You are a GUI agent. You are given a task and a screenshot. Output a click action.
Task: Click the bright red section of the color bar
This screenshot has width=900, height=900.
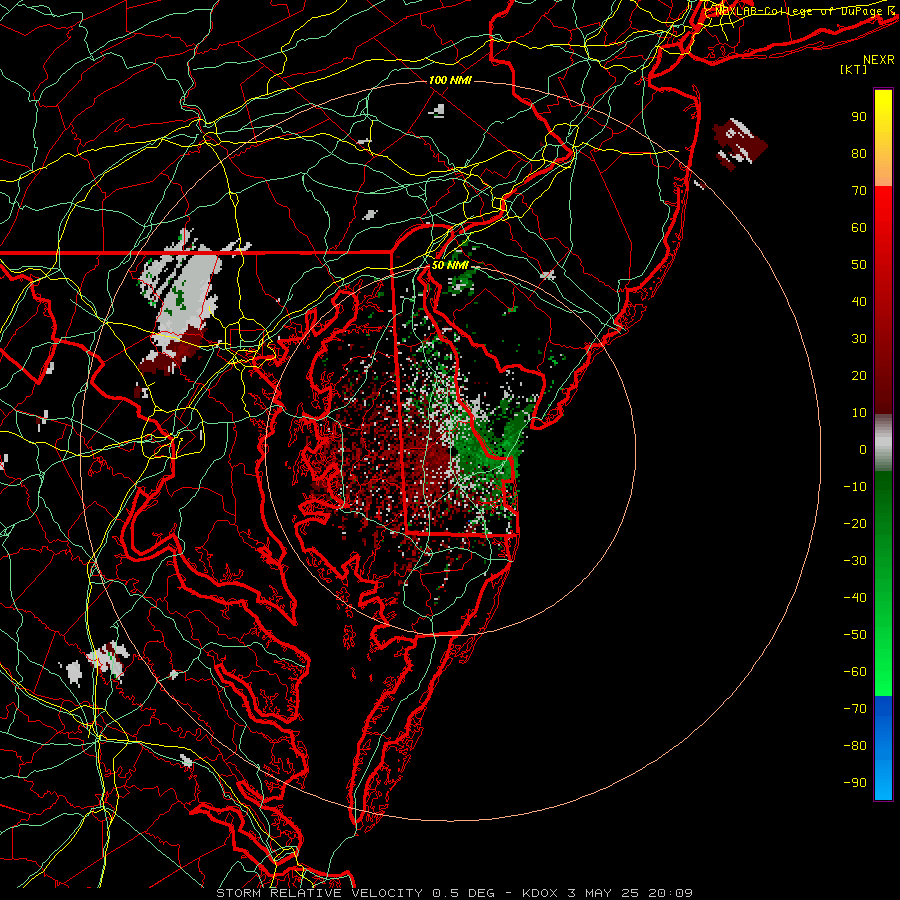[883, 230]
